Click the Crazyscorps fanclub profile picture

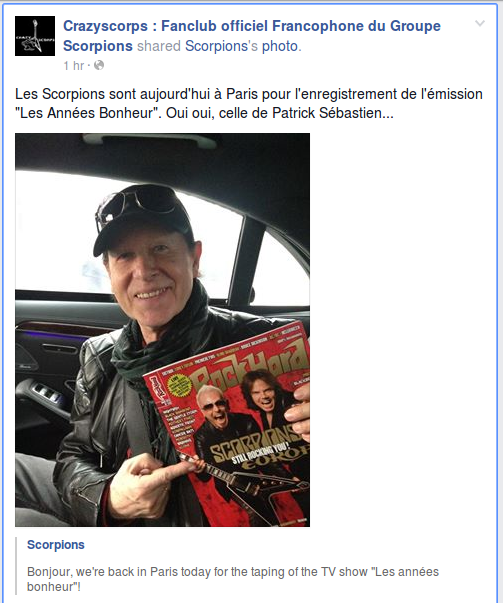pyautogui.click(x=35, y=36)
